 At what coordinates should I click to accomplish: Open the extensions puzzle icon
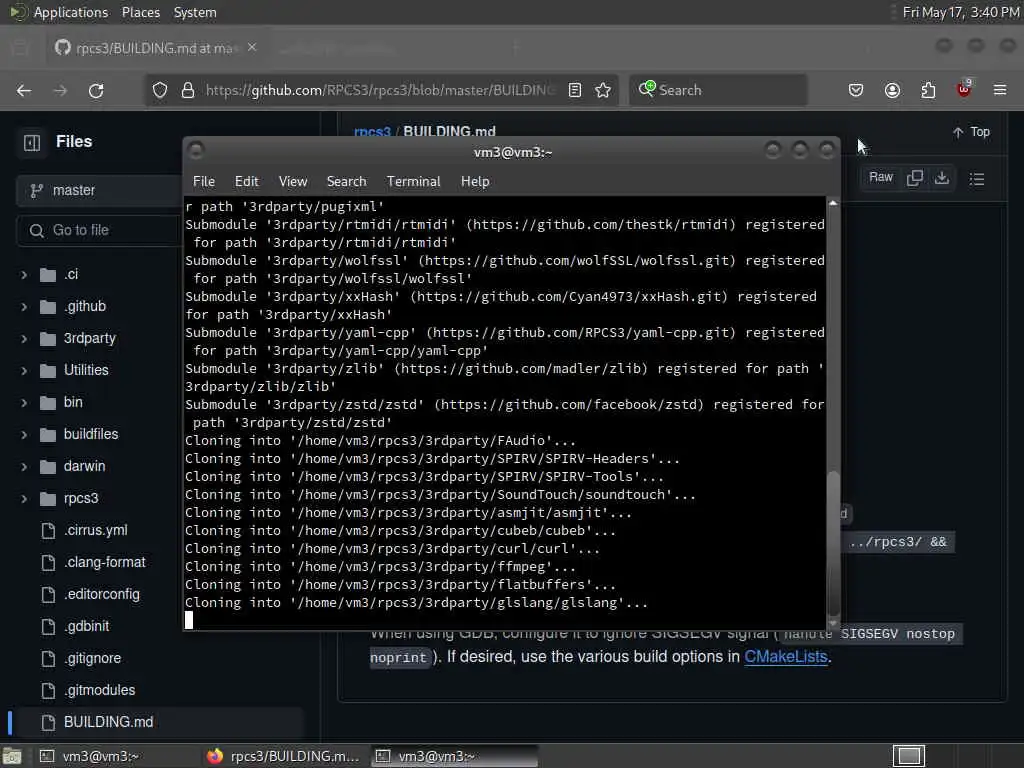(928, 90)
